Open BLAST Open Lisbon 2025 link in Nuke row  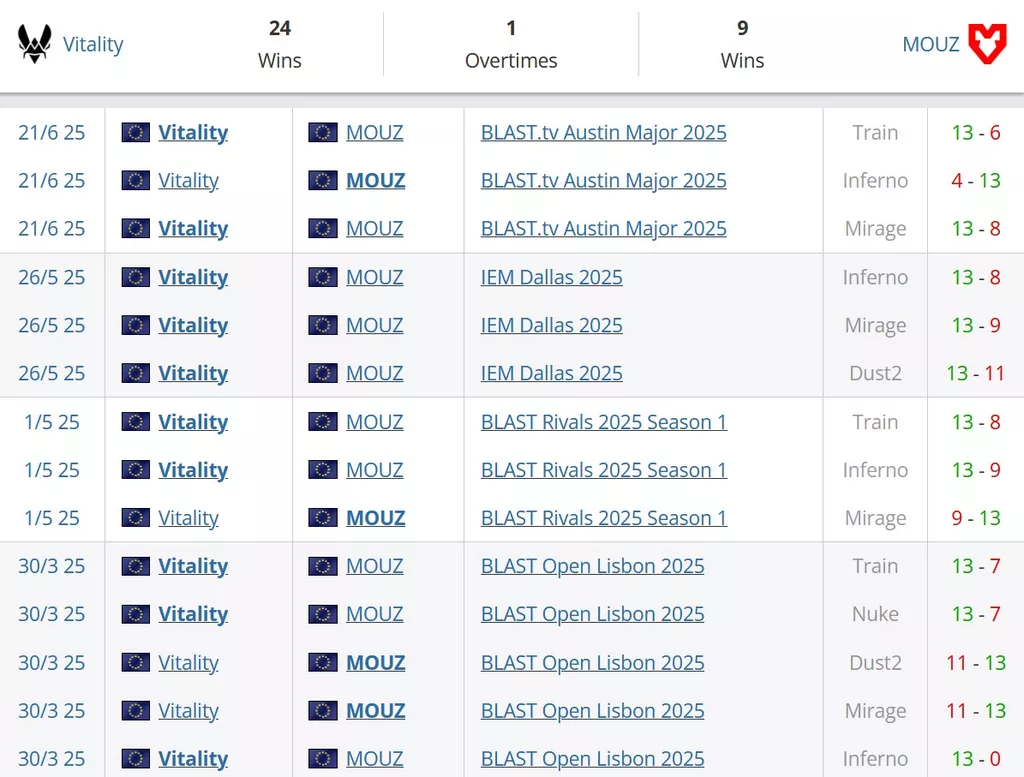tap(592, 614)
